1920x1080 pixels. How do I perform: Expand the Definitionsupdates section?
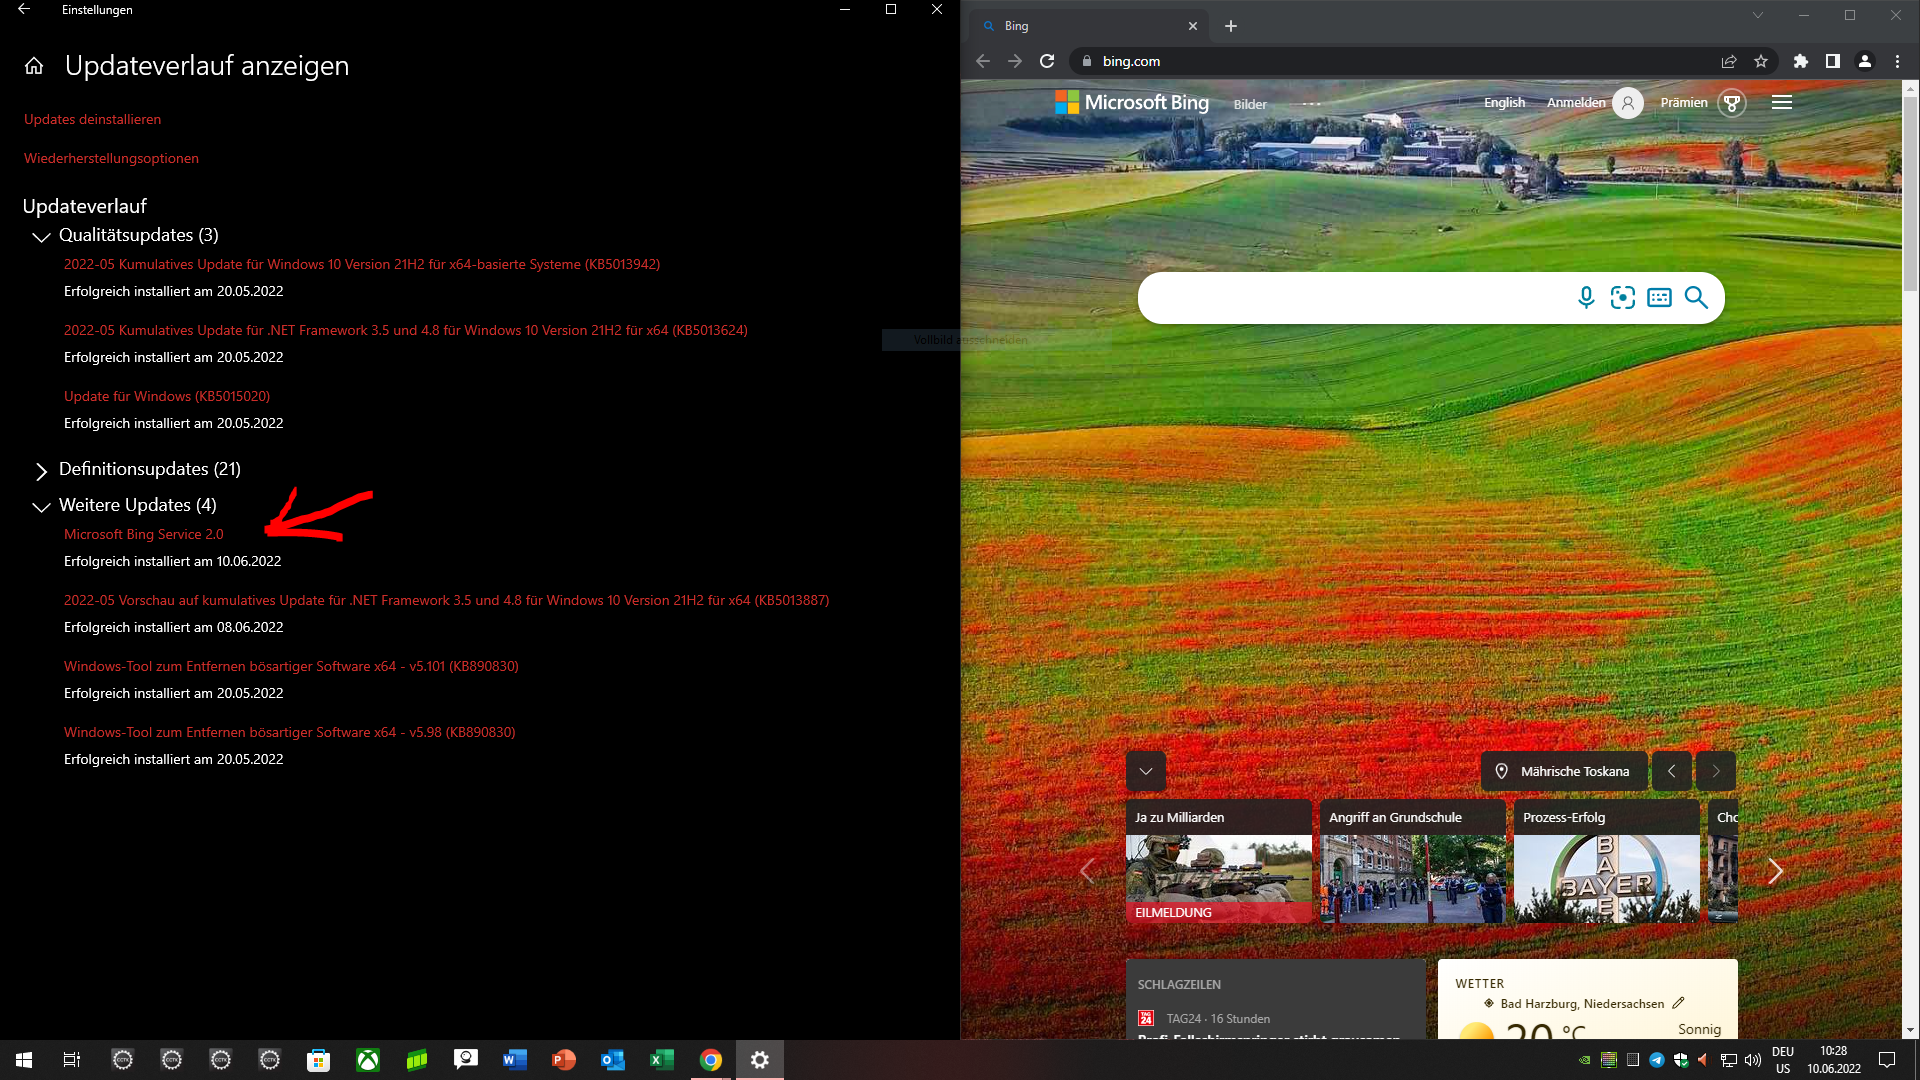coord(41,471)
